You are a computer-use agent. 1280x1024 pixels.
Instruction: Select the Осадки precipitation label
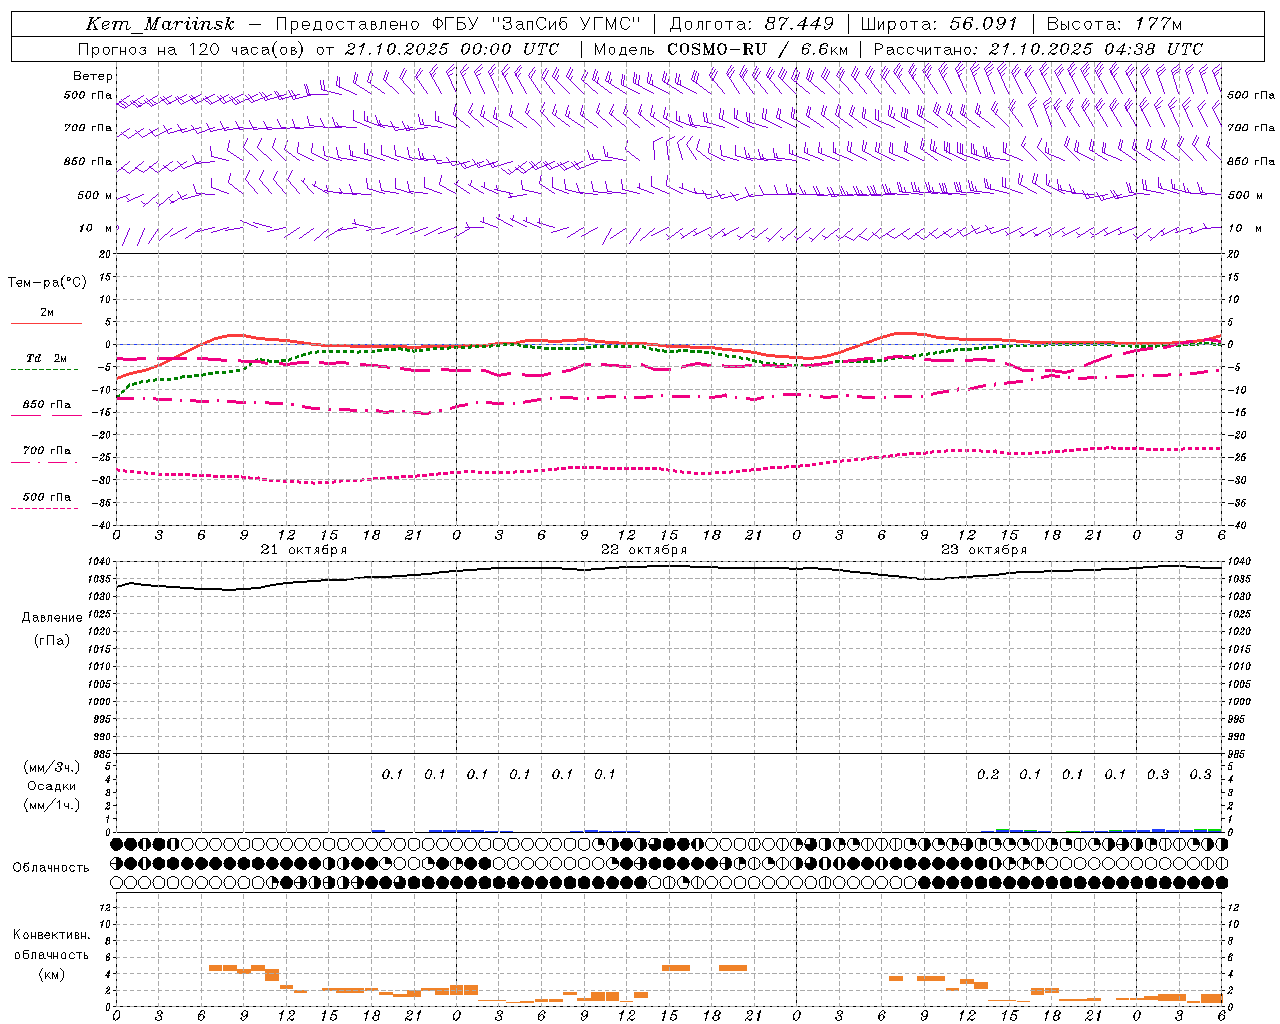(52, 786)
